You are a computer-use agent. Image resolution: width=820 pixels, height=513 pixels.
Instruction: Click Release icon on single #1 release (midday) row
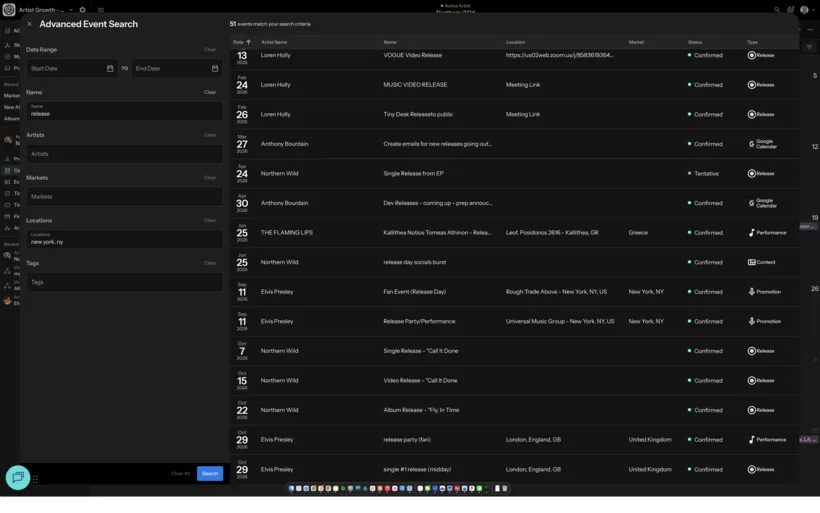(x=751, y=470)
